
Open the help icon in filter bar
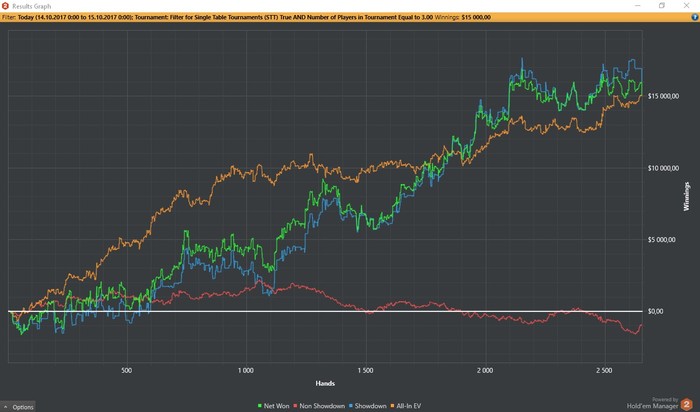(695, 17)
